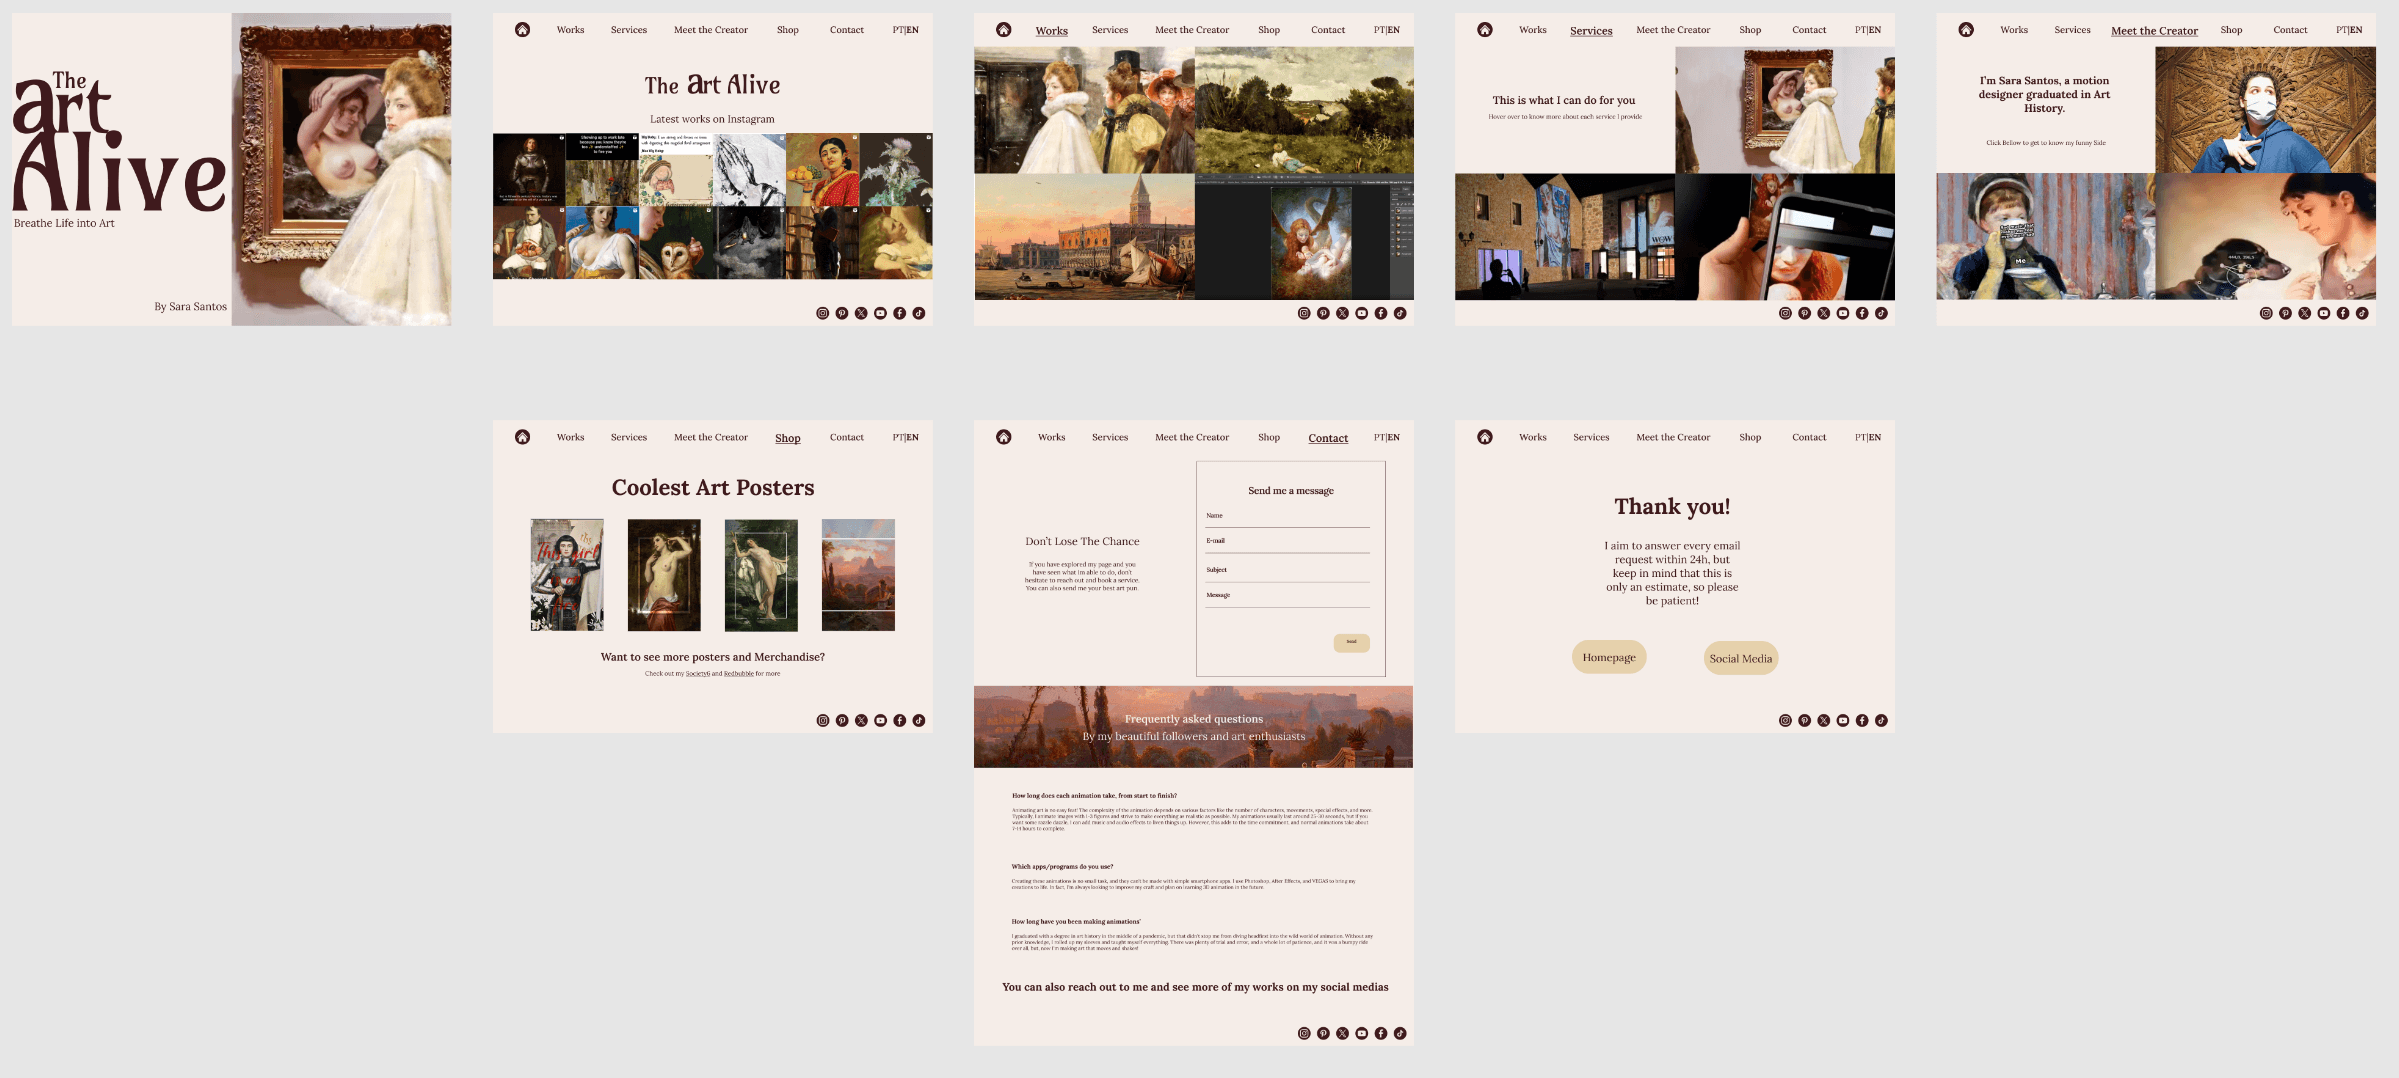Focus the Subject field in the message form

tap(1288, 572)
